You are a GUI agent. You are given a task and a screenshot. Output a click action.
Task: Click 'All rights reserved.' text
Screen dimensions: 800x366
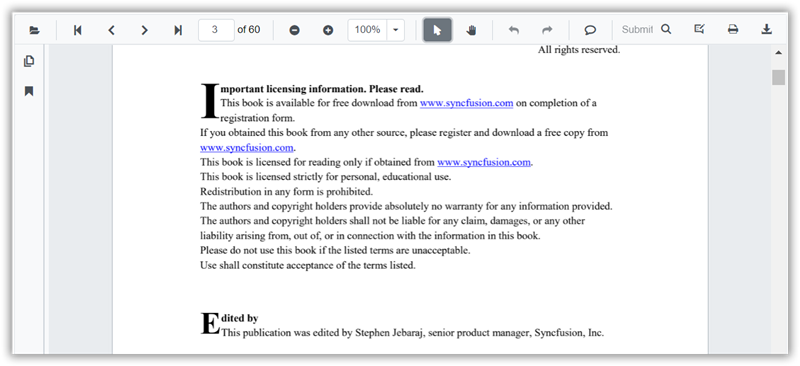point(579,50)
